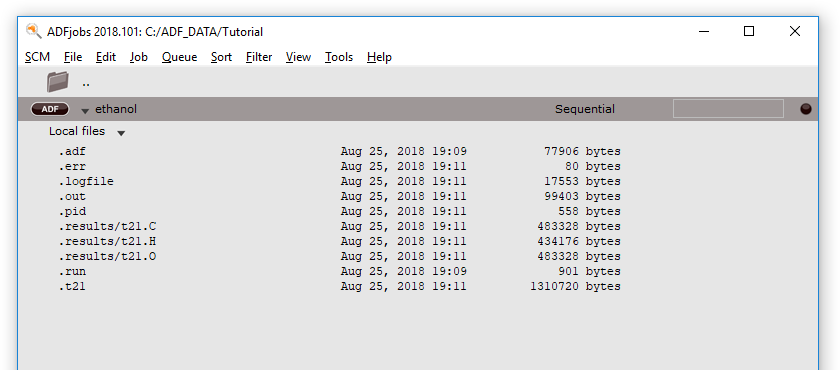The image size is (840, 370).
Task: Select the ethanol job name
Action: [116, 109]
